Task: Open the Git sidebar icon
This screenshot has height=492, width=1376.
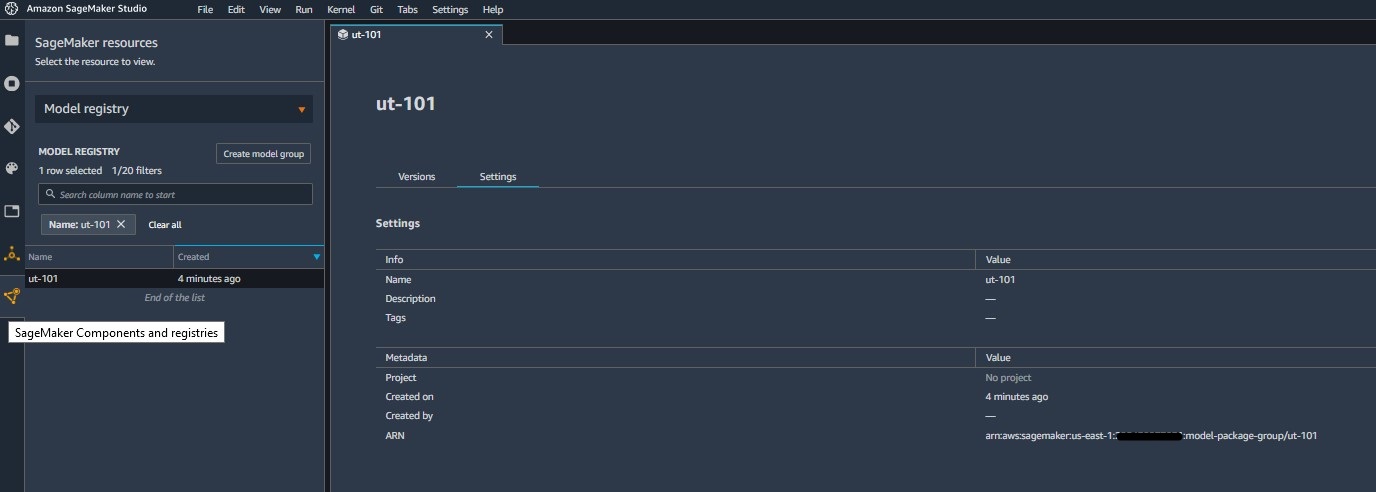Action: click(x=12, y=127)
